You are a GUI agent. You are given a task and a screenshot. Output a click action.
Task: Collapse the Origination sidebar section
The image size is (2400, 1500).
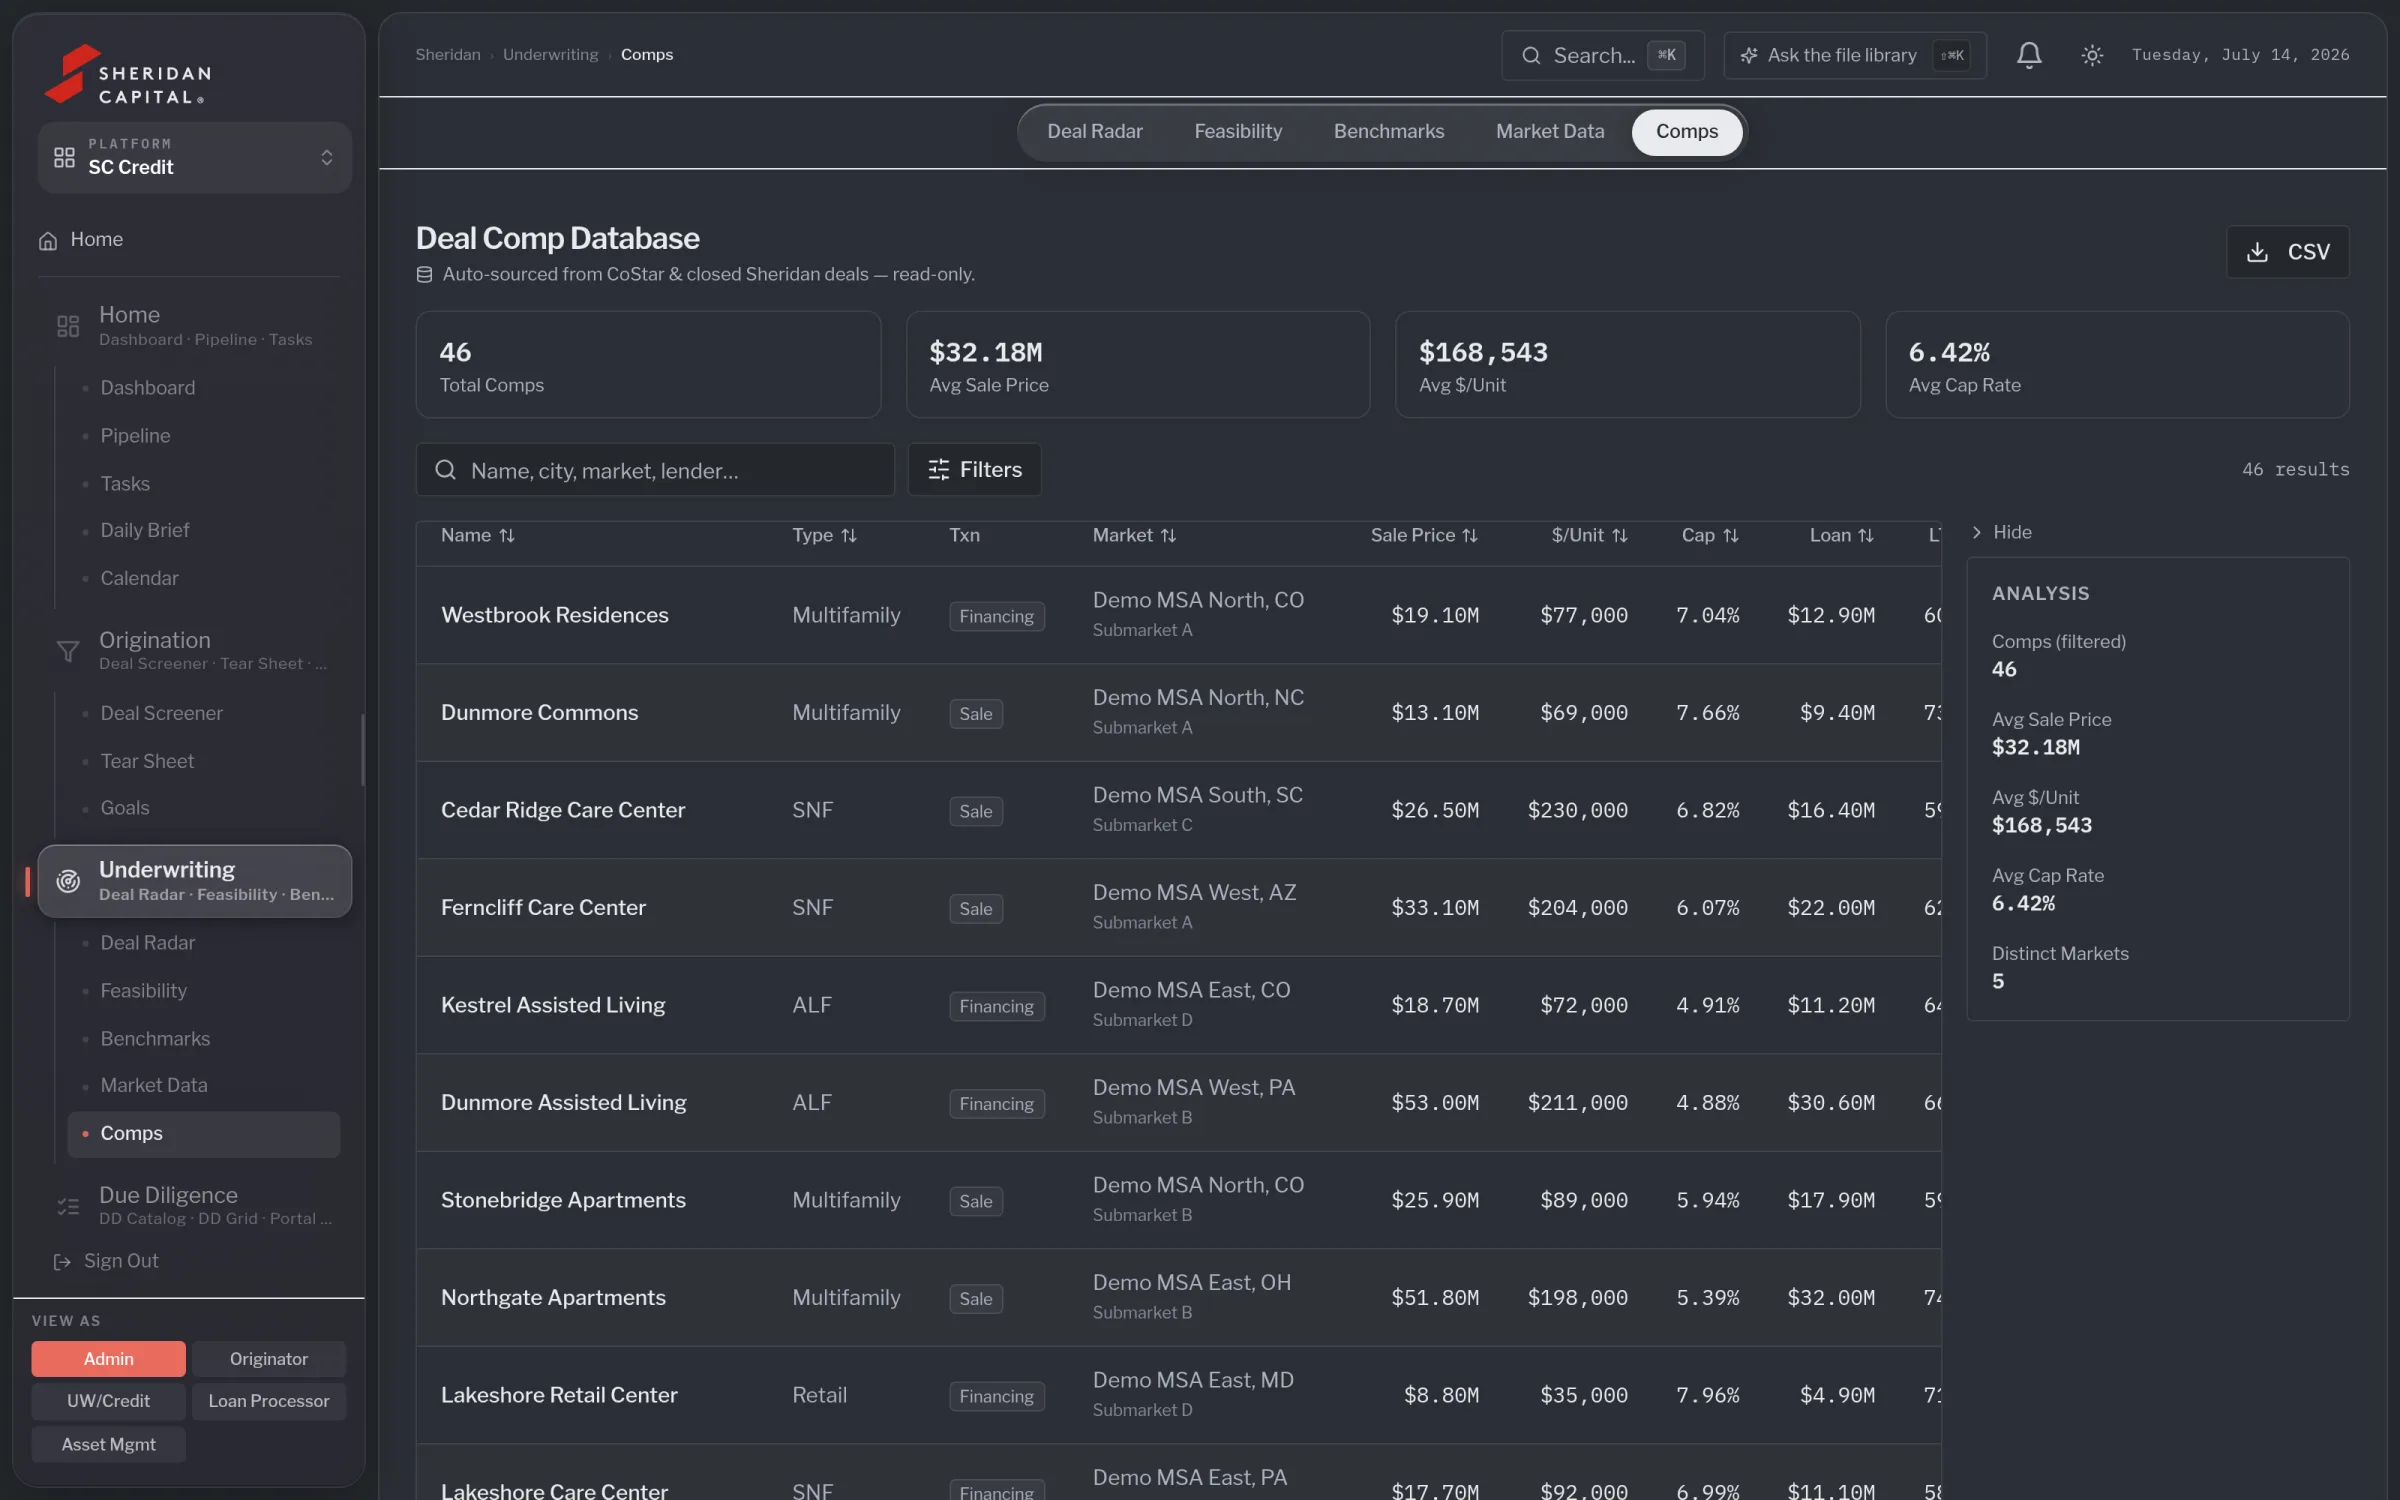point(195,650)
